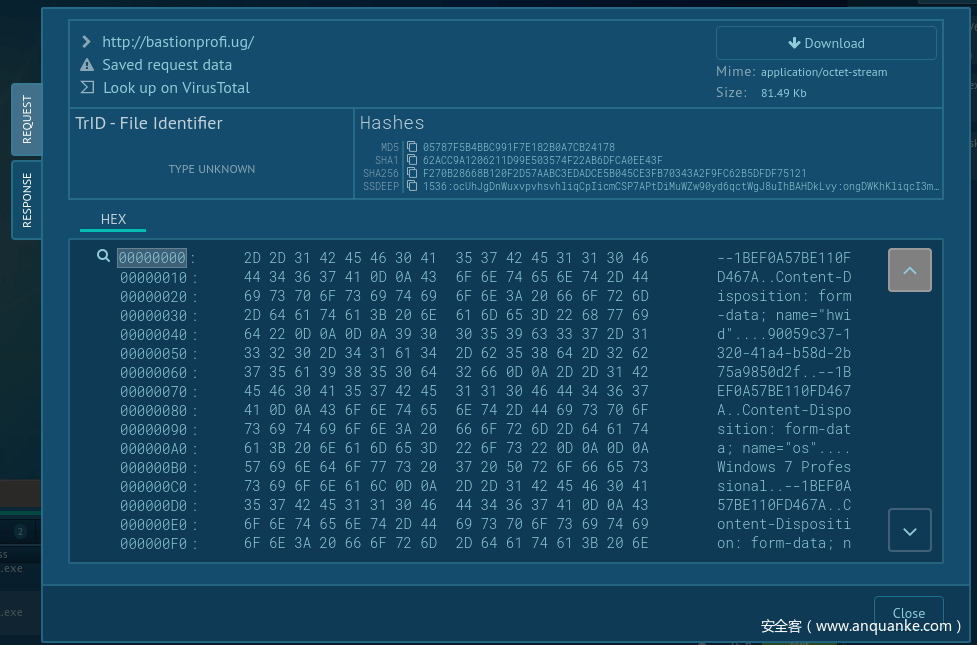
Task: Select ASCII text 'isposition: form'
Action: point(784,296)
